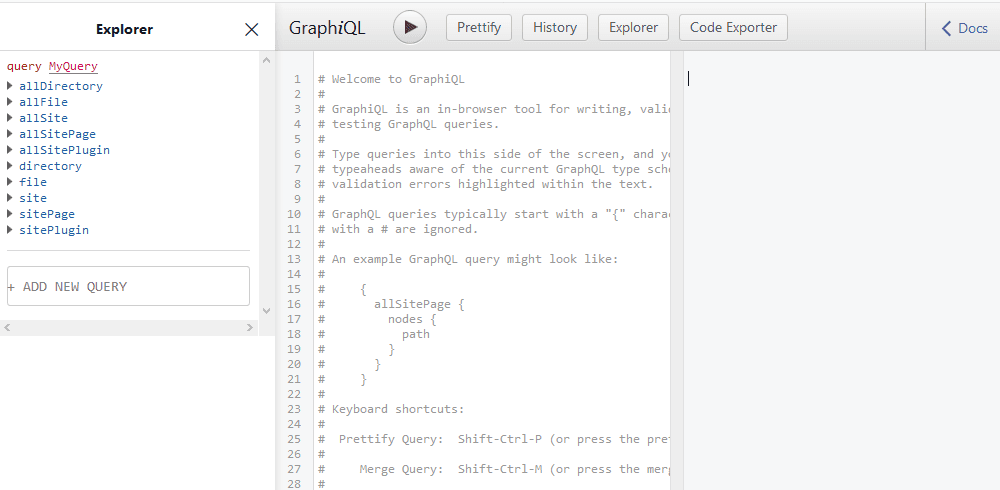
Task: Click the Explorer scroll up arrow
Action: pyautogui.click(x=267, y=60)
